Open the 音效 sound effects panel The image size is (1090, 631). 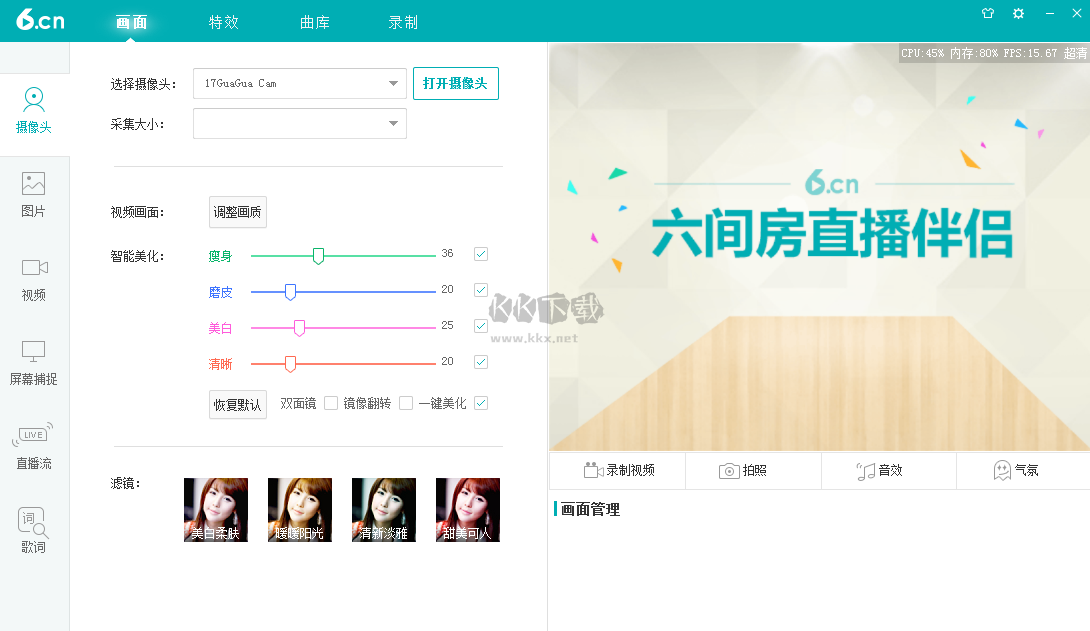889,470
